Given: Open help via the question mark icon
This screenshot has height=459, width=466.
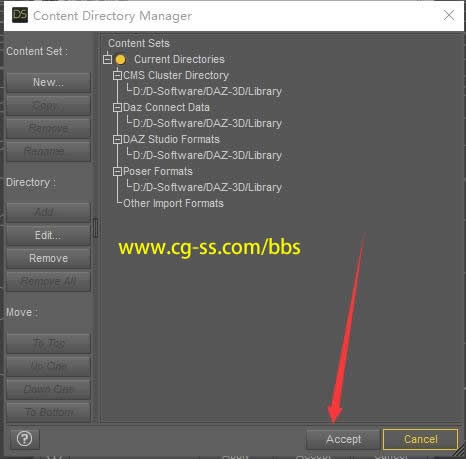Looking at the screenshot, I should point(25,439).
